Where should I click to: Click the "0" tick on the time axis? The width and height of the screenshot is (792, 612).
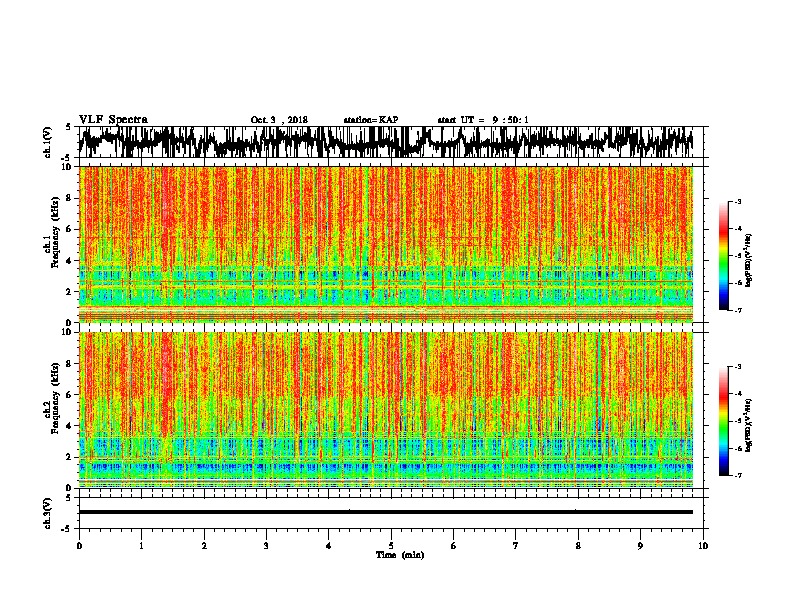click(79, 546)
